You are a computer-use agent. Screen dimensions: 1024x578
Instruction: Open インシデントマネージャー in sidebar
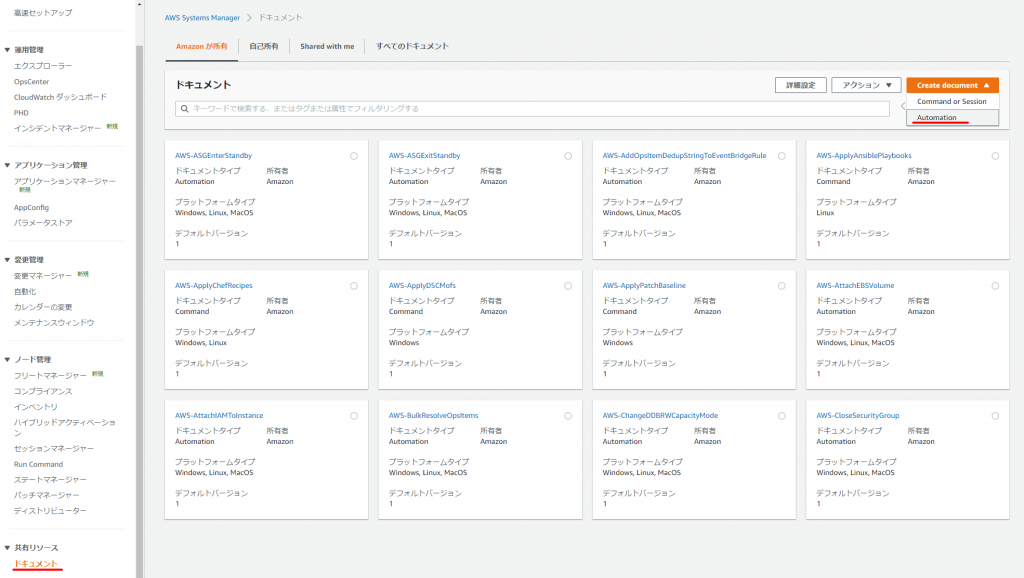coord(57,129)
